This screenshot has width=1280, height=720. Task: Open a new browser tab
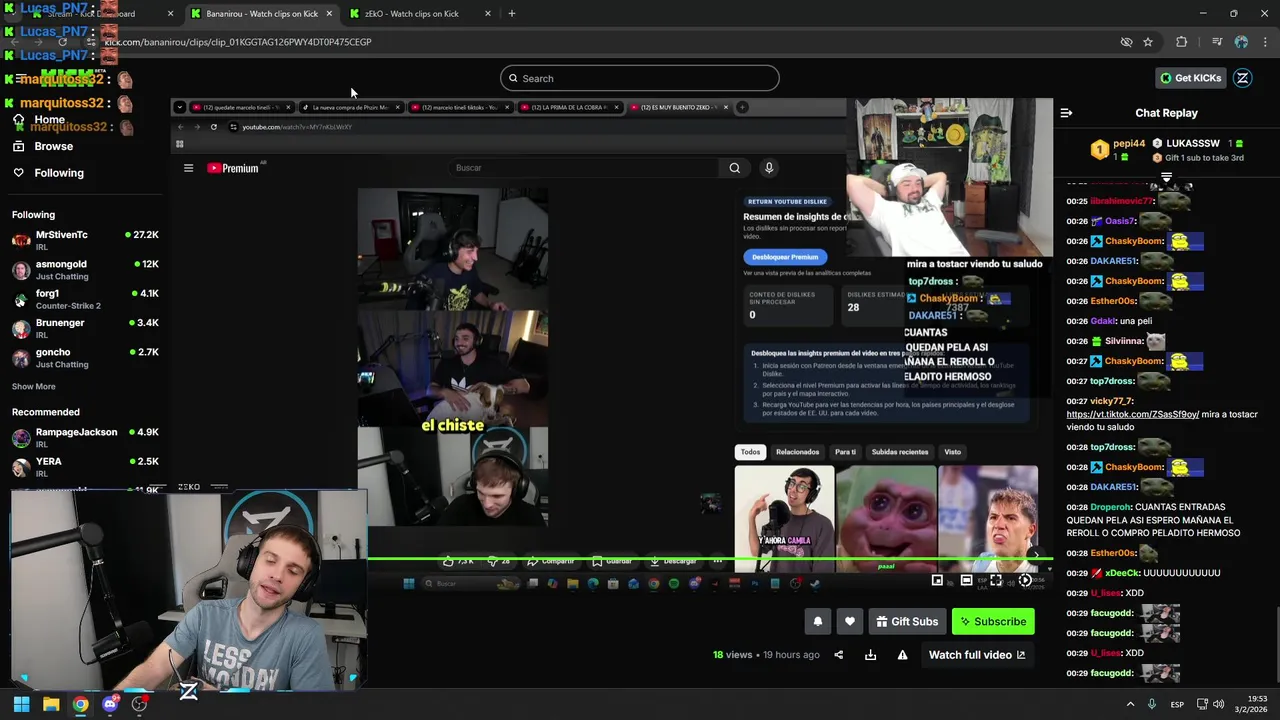tap(512, 14)
